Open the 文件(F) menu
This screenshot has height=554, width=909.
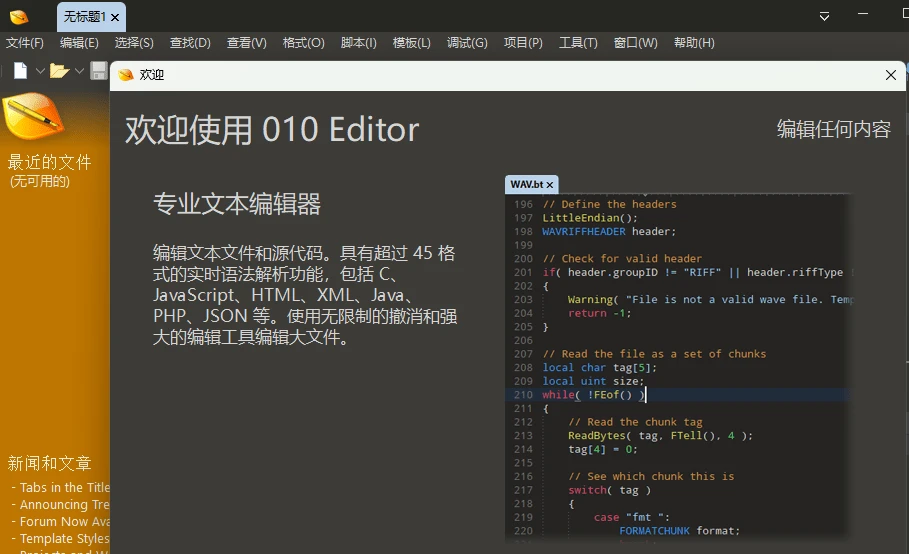(x=25, y=43)
